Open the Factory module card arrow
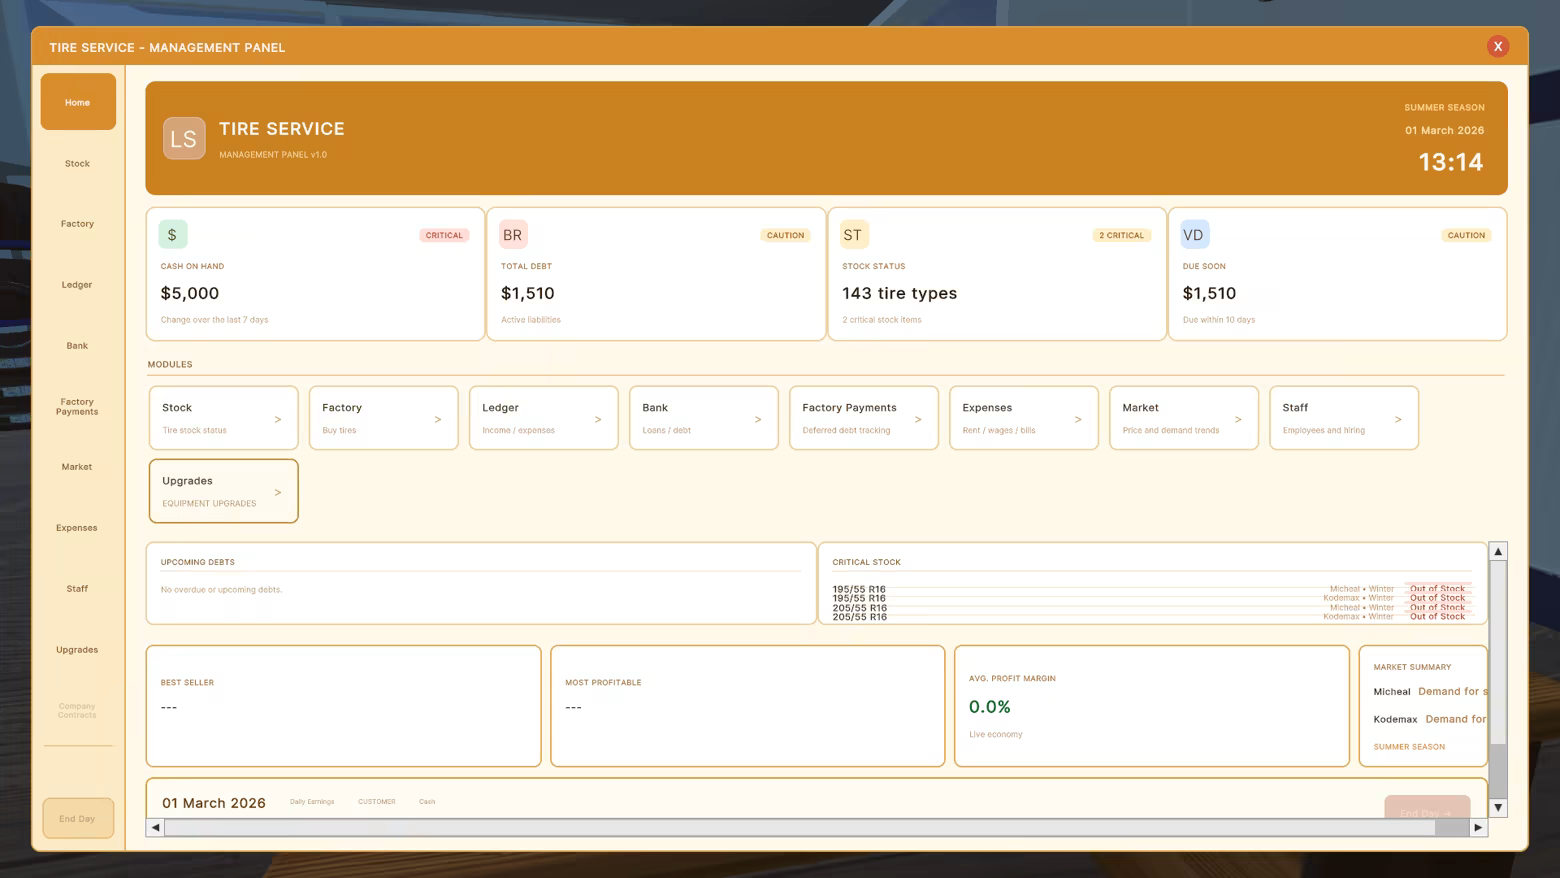This screenshot has width=1560, height=878. pos(438,419)
